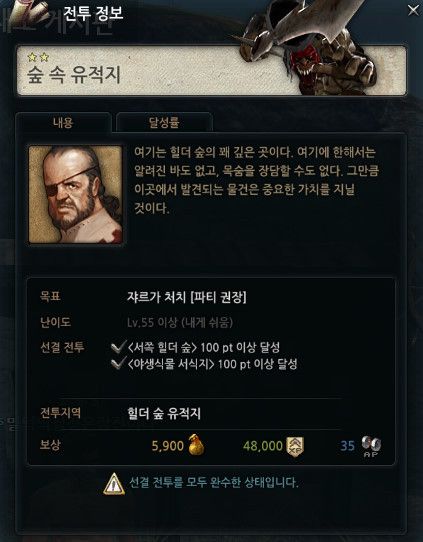Click the 48,000 XP reward amount
This screenshot has width=423, height=542.
click(263, 446)
